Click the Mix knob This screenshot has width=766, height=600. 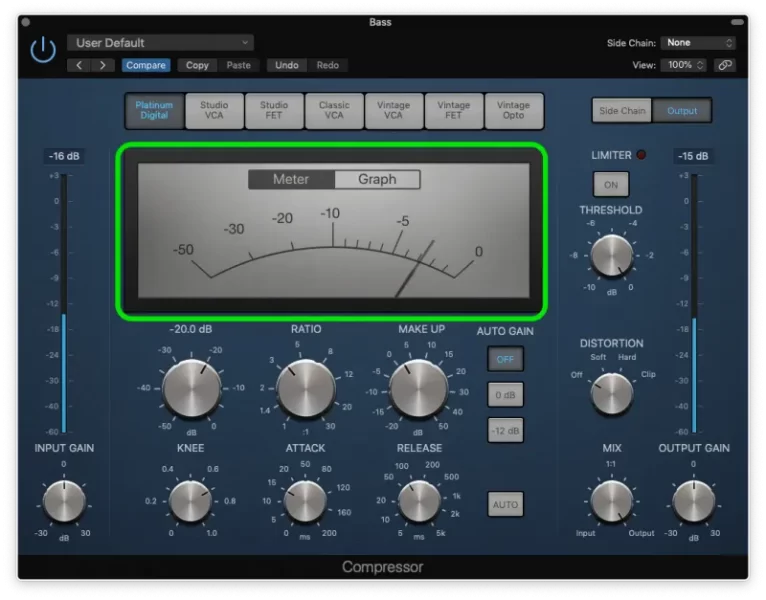point(612,501)
